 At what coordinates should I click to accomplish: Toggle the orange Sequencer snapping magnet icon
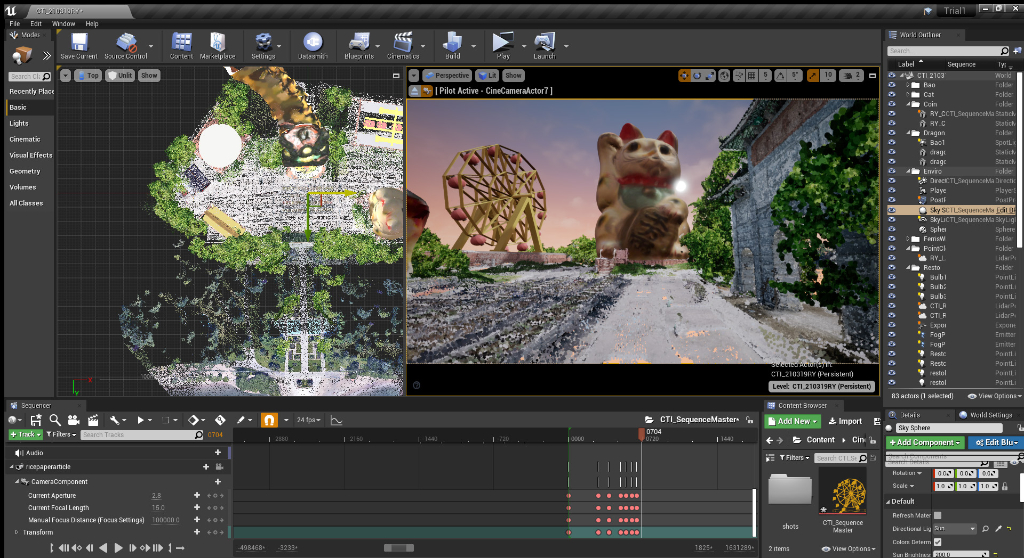pyautogui.click(x=269, y=420)
